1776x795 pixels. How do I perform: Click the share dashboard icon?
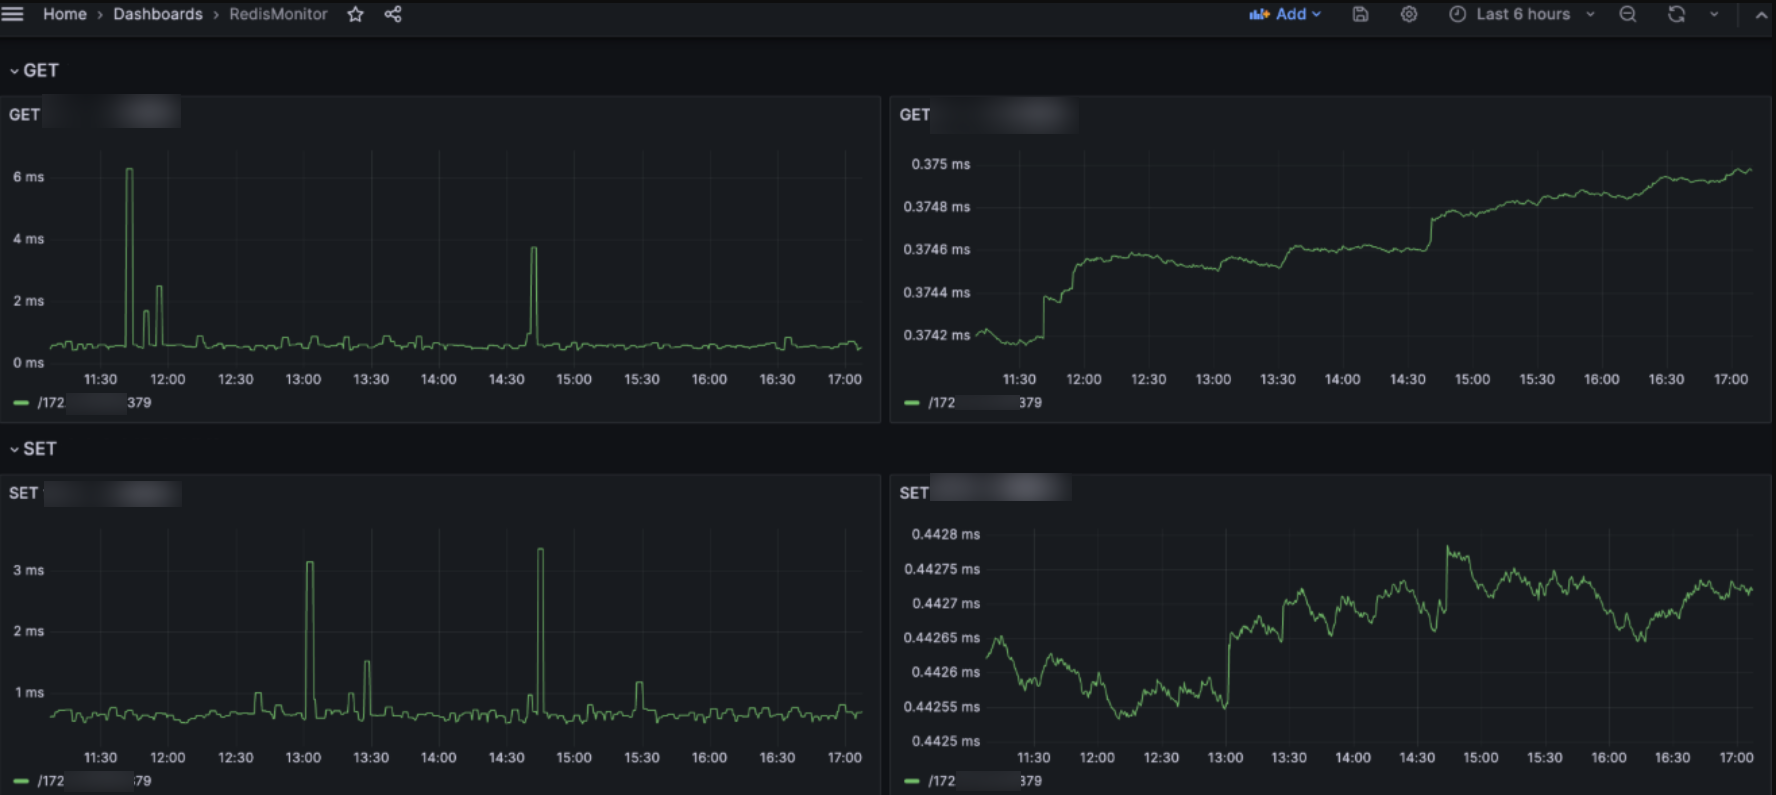393,14
